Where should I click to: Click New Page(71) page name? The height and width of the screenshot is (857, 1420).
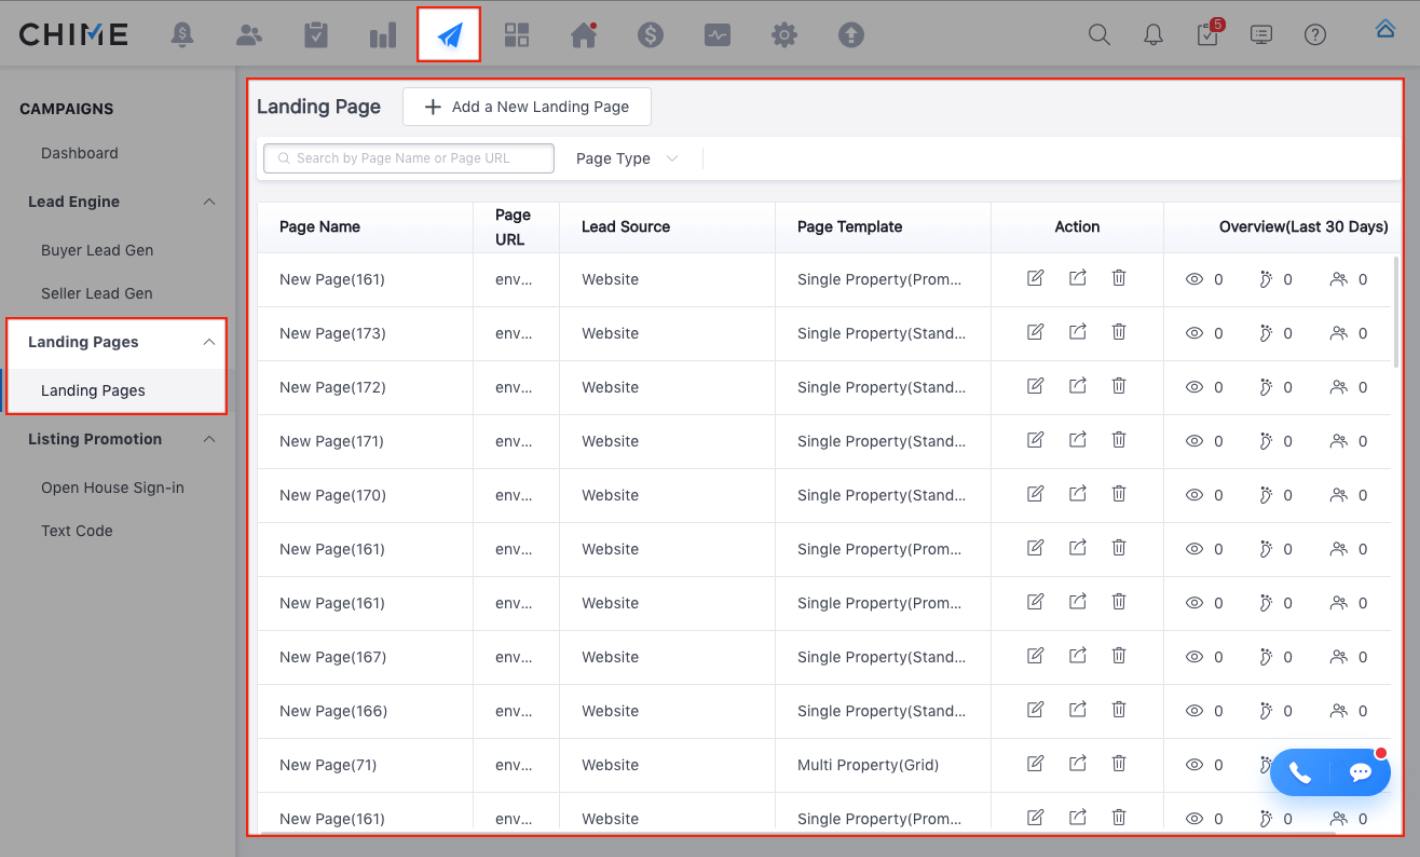point(328,765)
